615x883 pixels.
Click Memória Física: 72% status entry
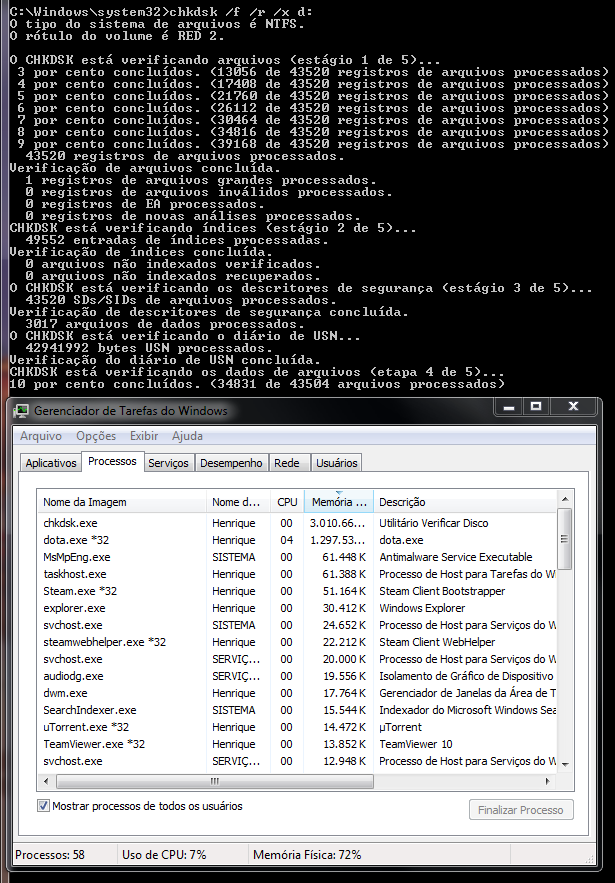(307, 855)
